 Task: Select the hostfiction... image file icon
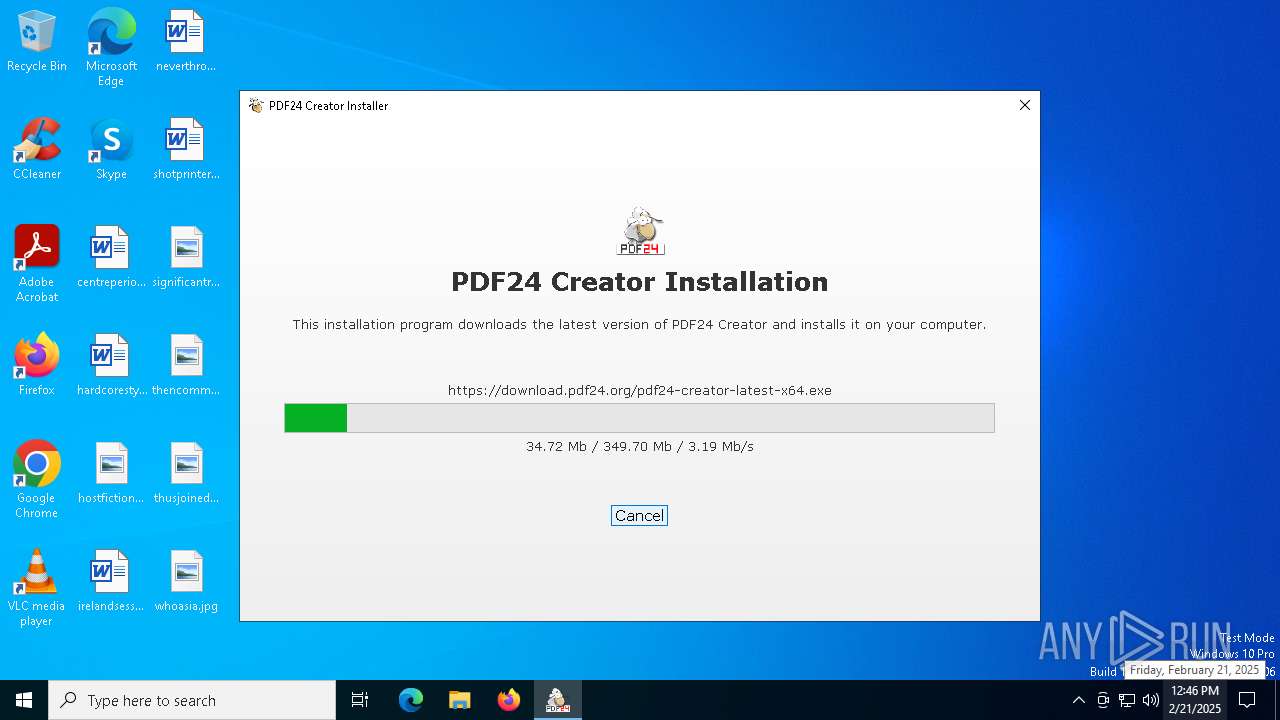(x=111, y=474)
